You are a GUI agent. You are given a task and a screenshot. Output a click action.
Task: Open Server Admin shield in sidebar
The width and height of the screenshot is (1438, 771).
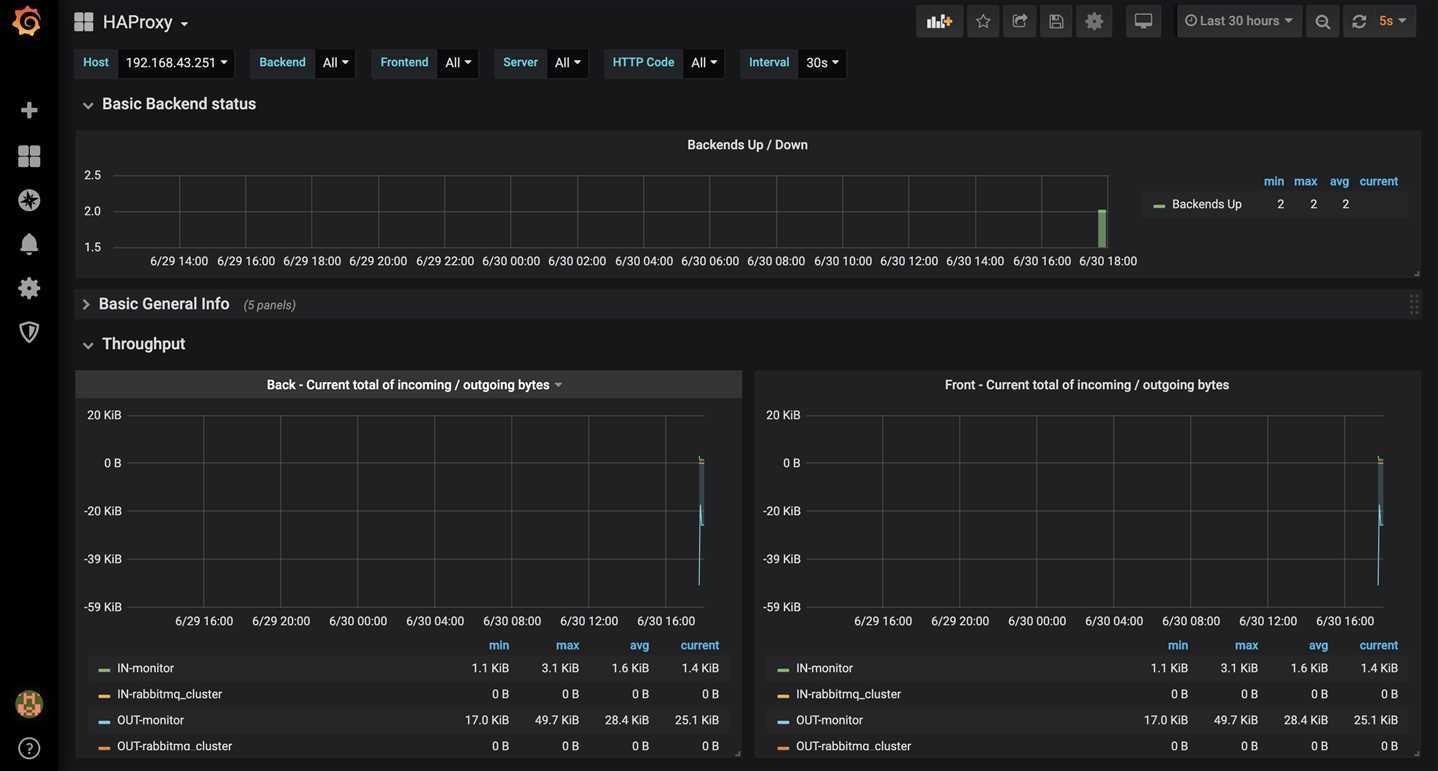[29, 332]
